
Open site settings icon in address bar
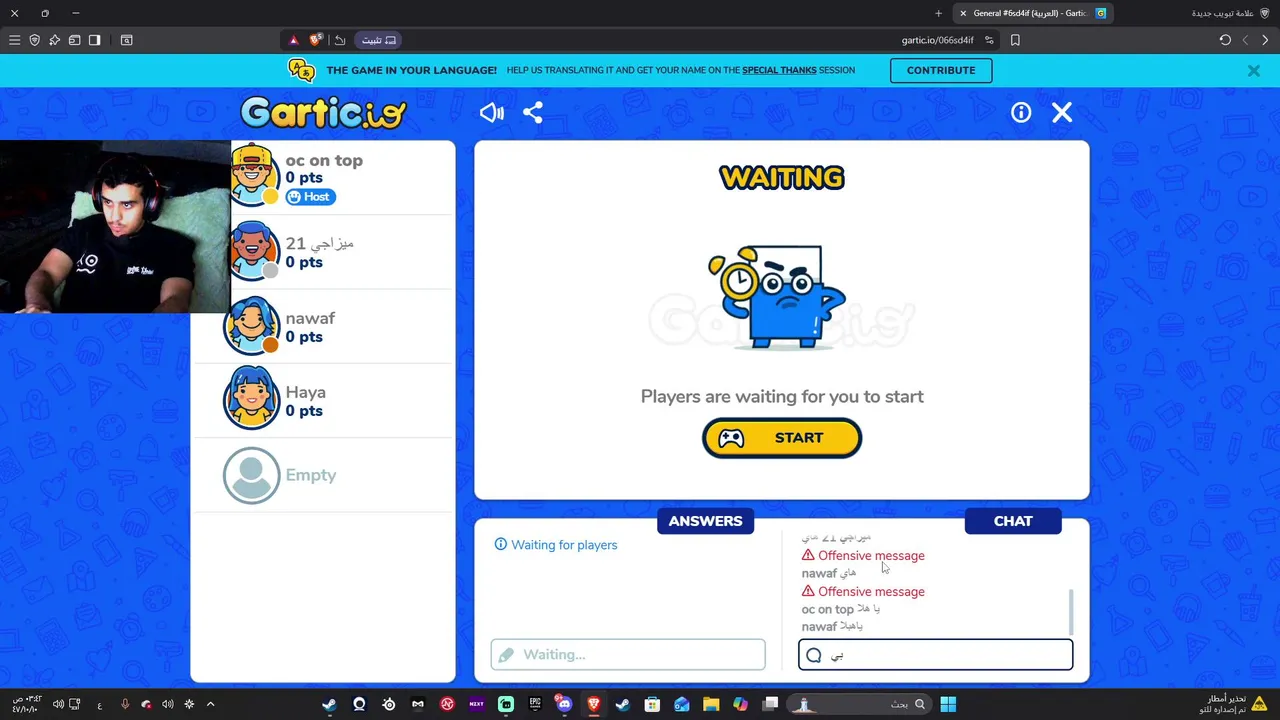989,40
